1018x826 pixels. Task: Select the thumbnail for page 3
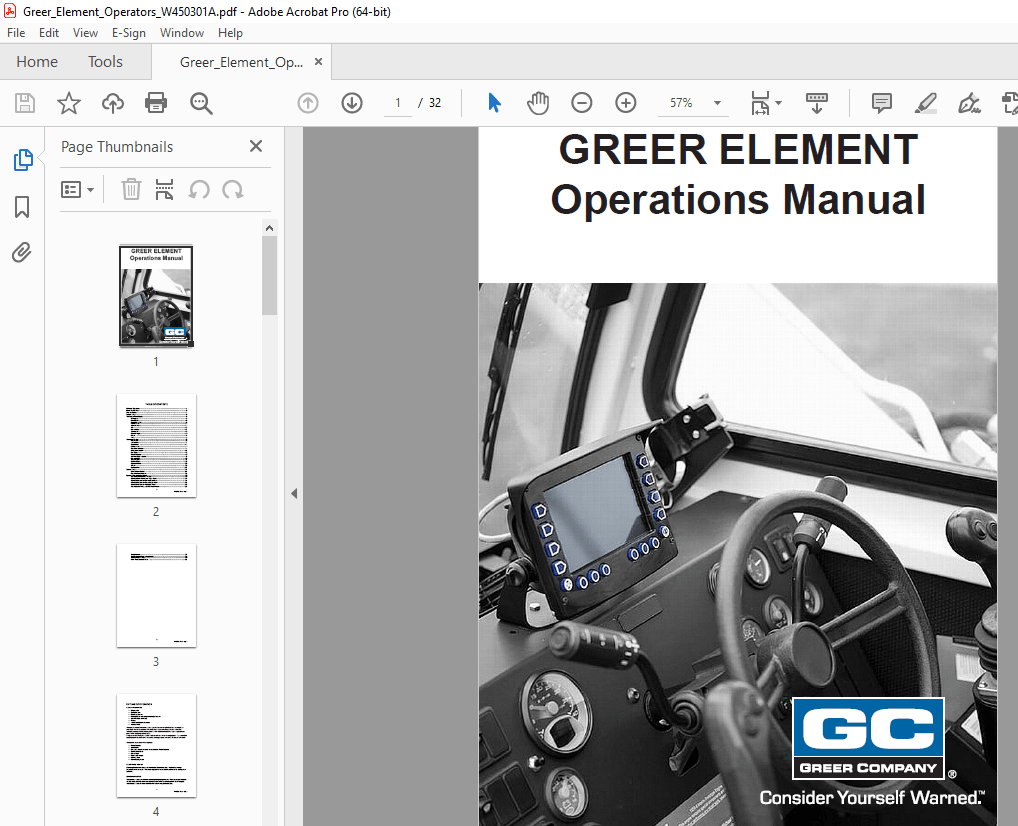pos(156,595)
